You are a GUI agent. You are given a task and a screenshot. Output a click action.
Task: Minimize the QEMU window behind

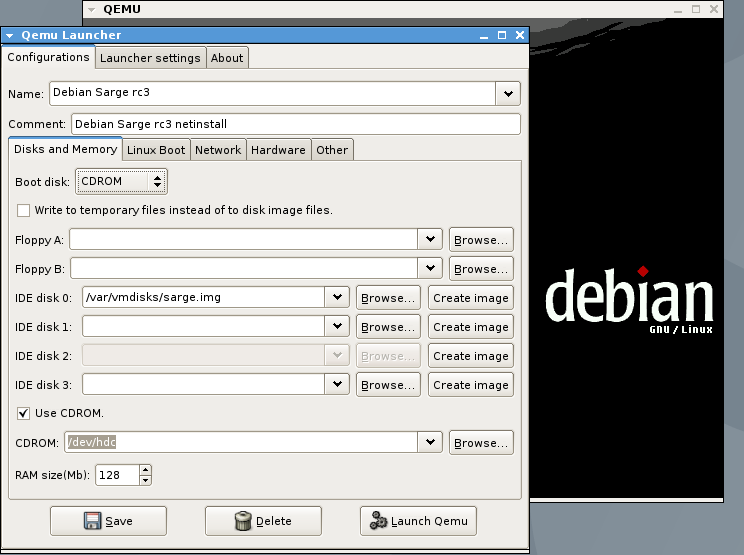pos(678,9)
